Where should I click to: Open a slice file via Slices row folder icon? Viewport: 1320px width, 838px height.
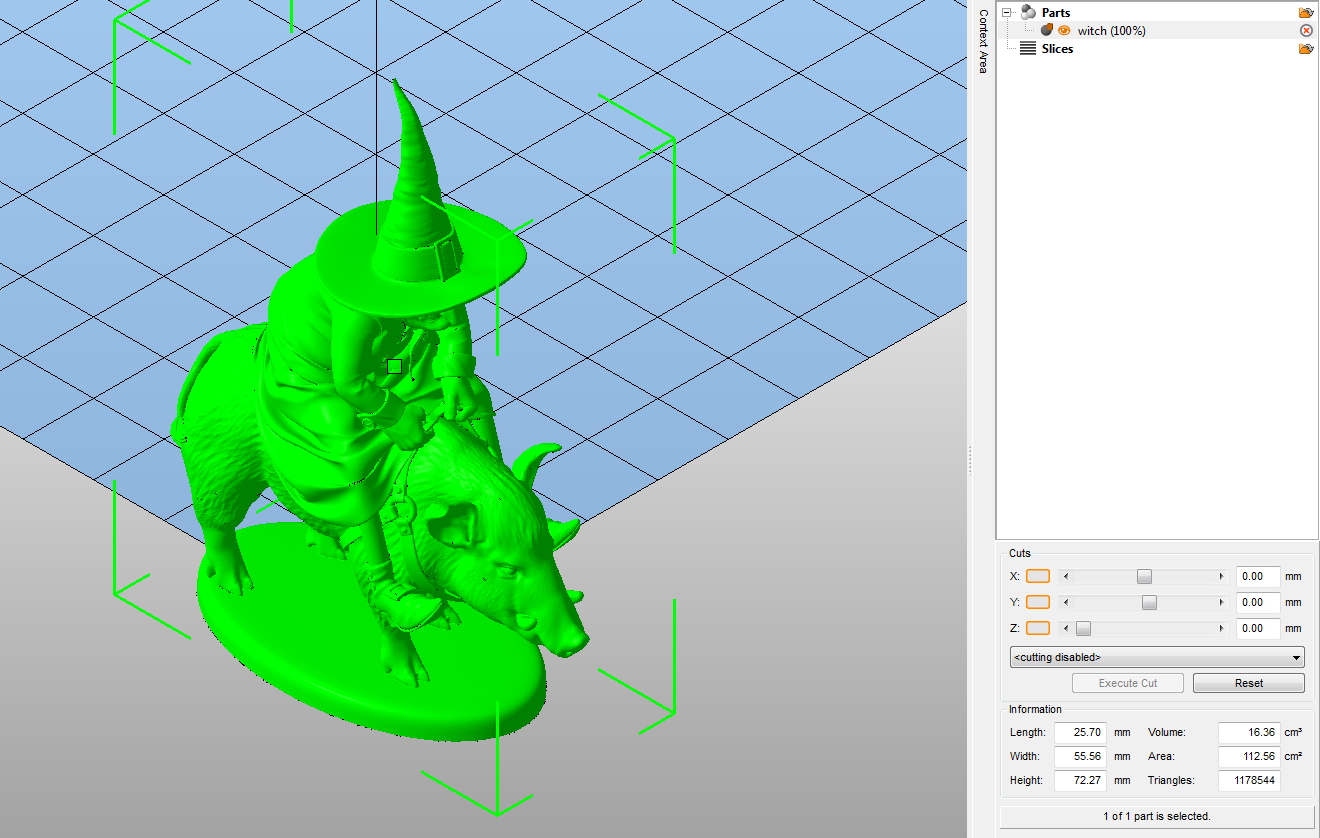(1306, 49)
